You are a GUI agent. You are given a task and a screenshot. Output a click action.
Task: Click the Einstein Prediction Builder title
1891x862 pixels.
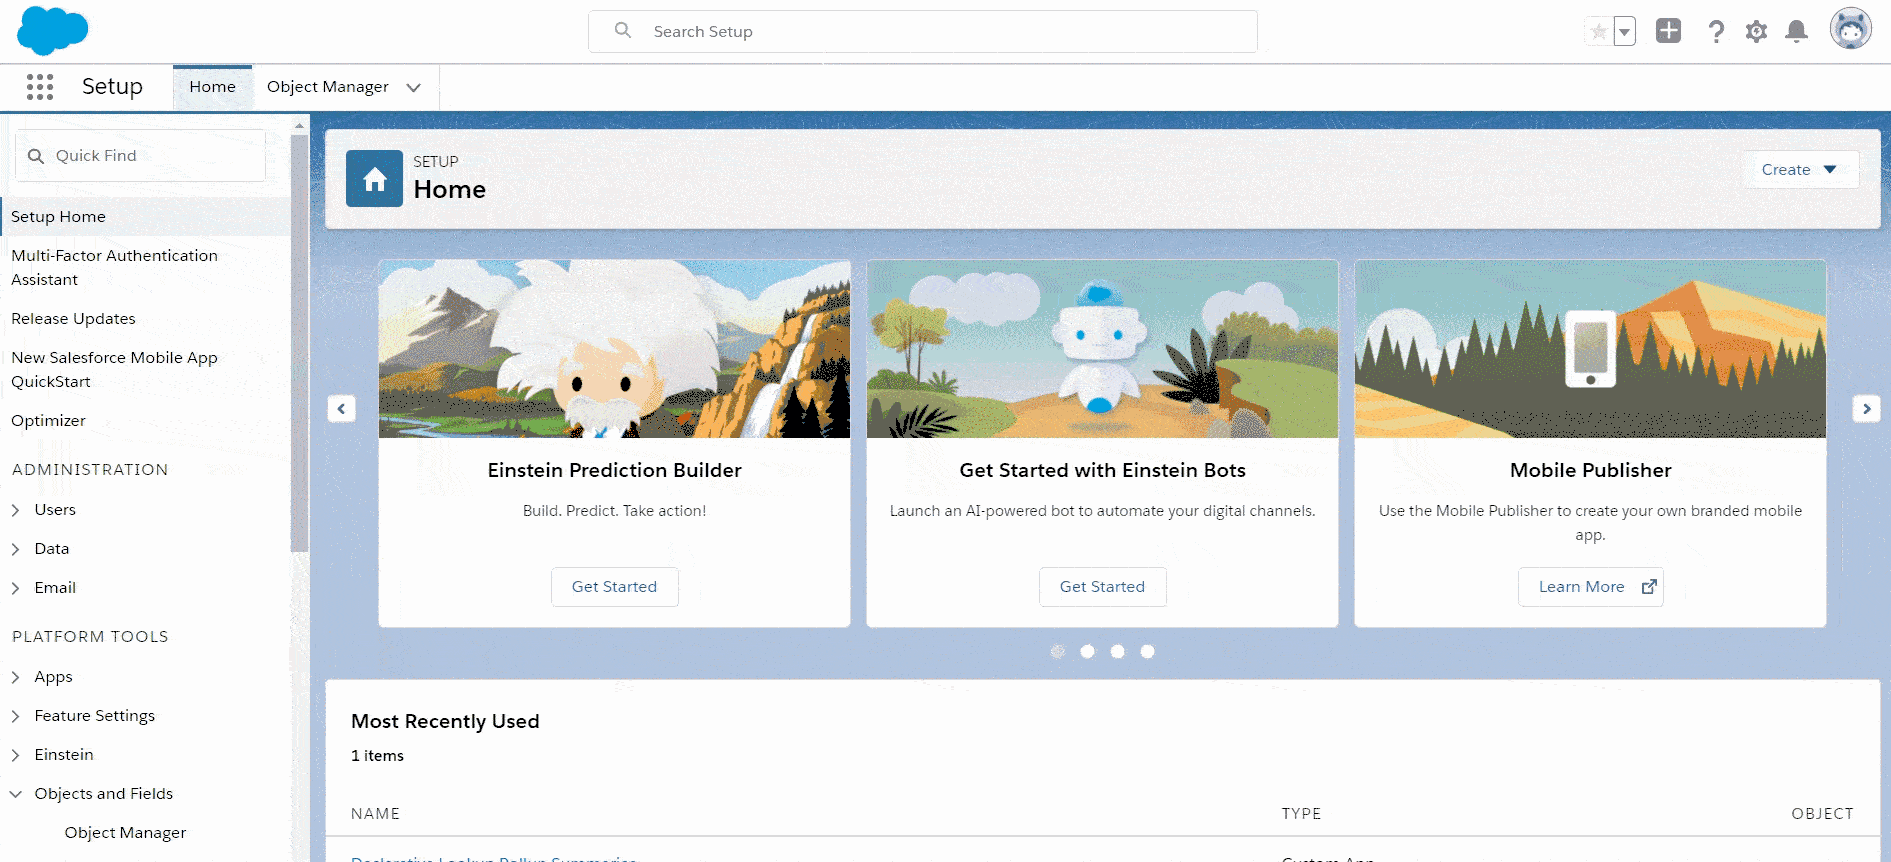(x=615, y=471)
